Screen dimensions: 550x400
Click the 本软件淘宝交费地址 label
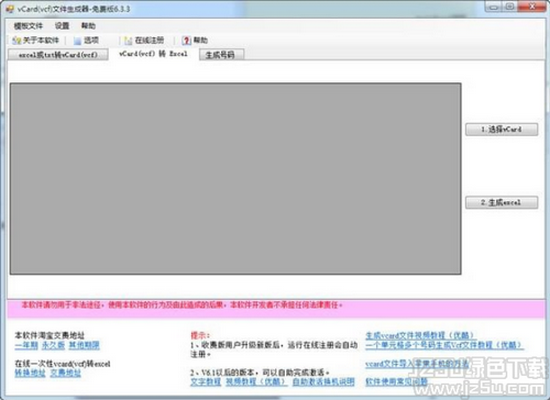click(x=49, y=335)
